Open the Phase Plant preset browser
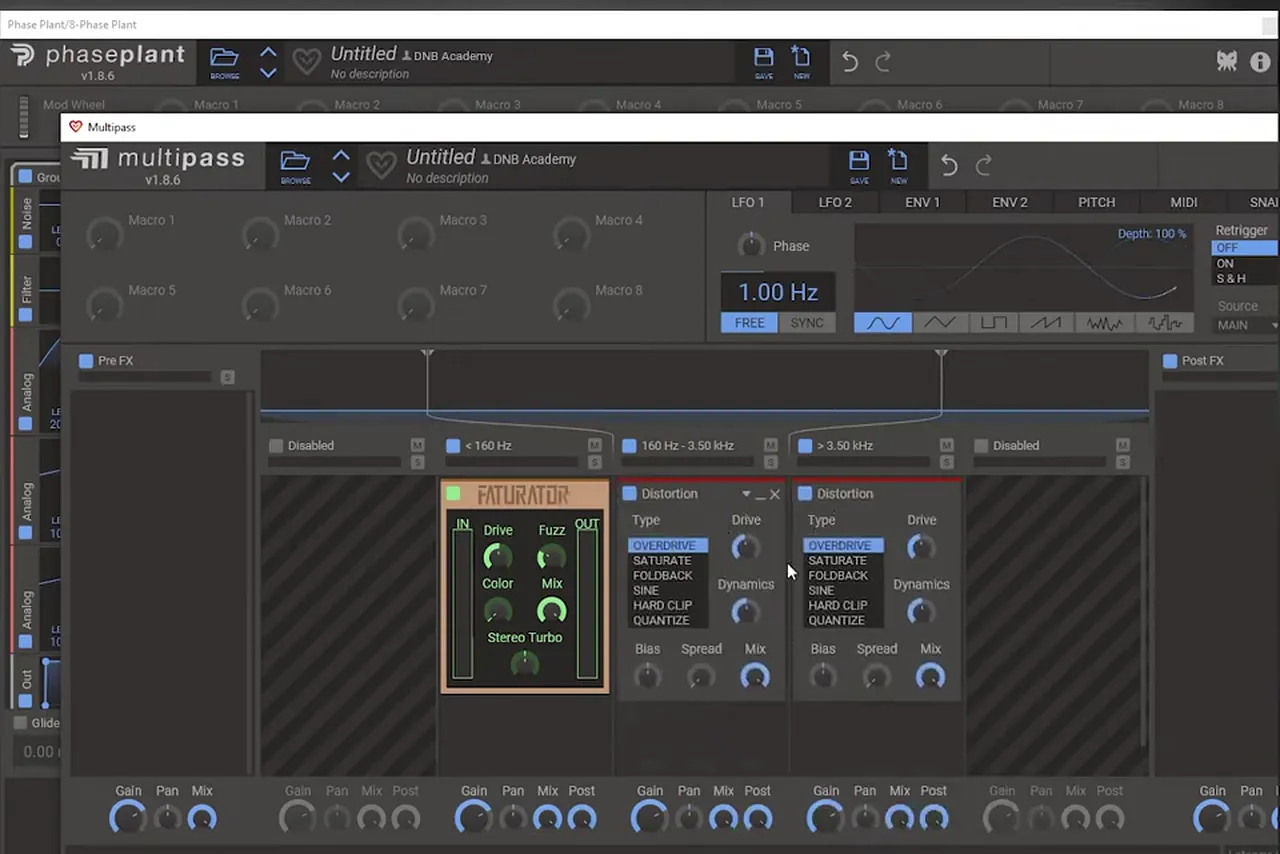 [224, 62]
